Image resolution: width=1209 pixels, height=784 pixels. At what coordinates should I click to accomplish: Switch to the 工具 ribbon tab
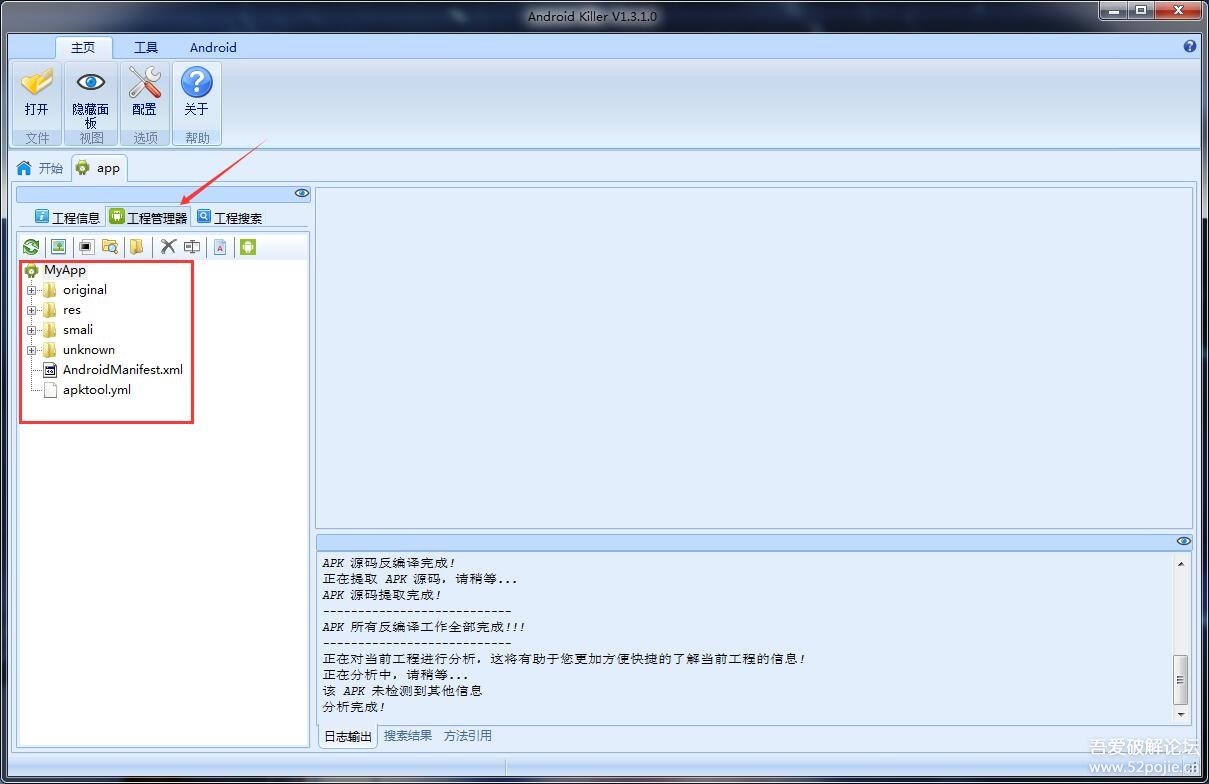[x=146, y=47]
